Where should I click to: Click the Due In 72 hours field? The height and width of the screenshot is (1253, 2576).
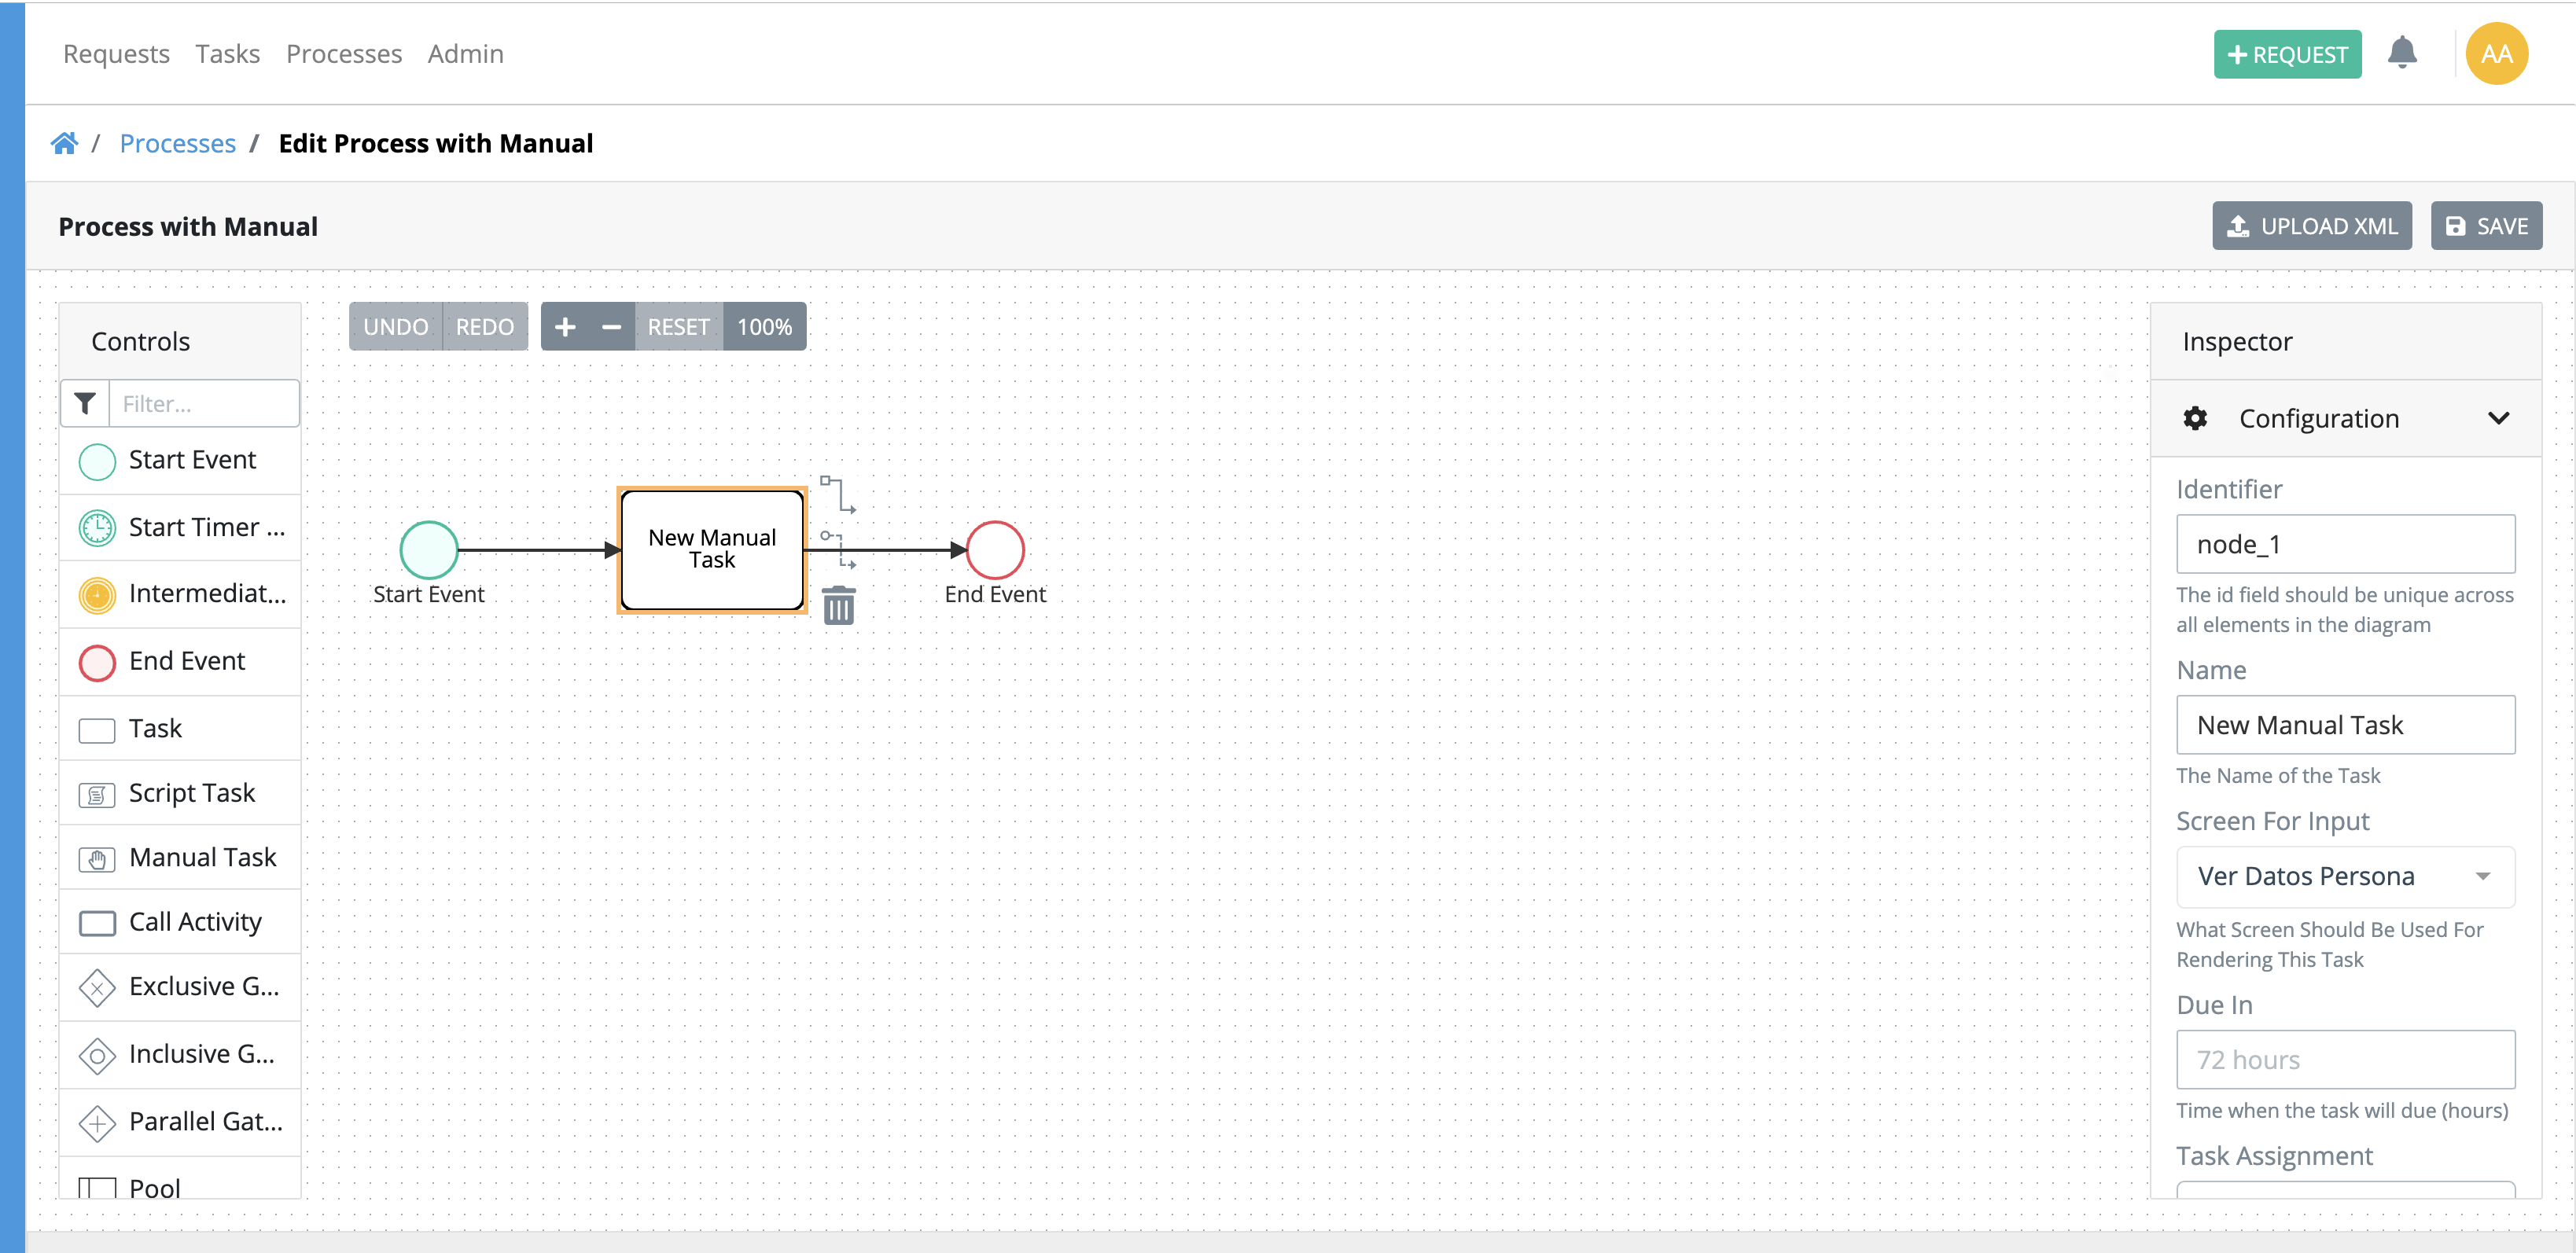[x=2345, y=1060]
